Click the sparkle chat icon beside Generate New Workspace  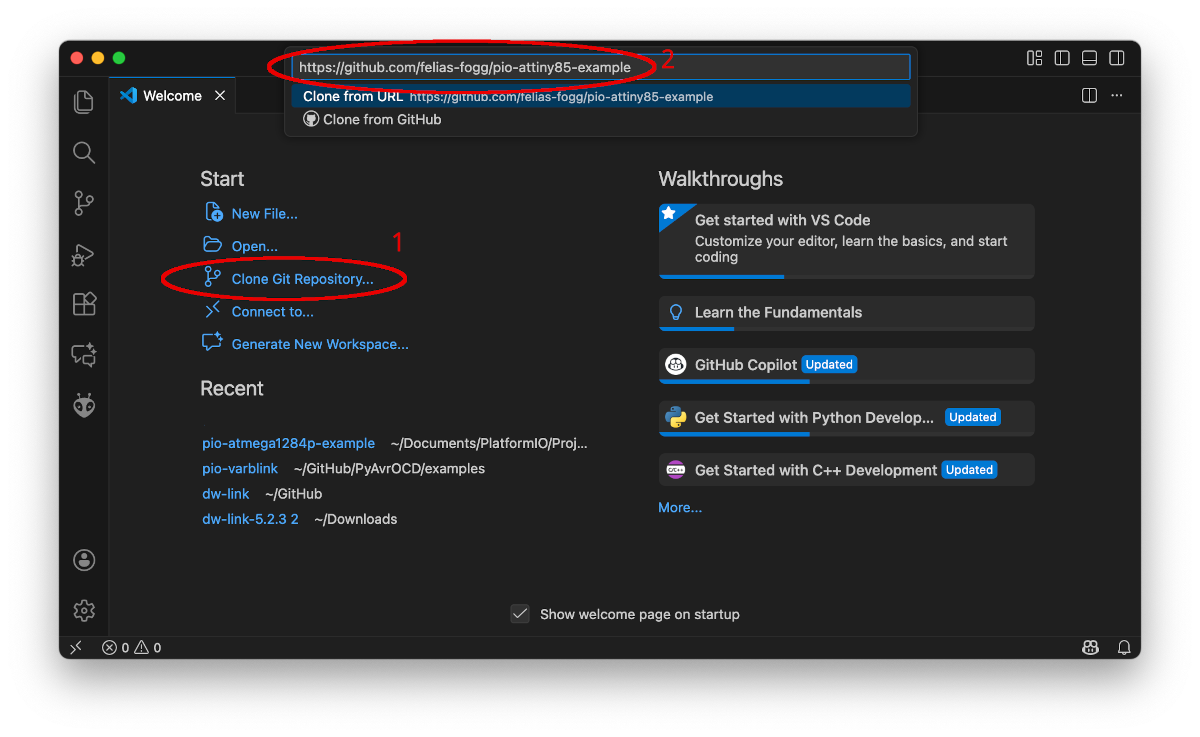point(212,342)
